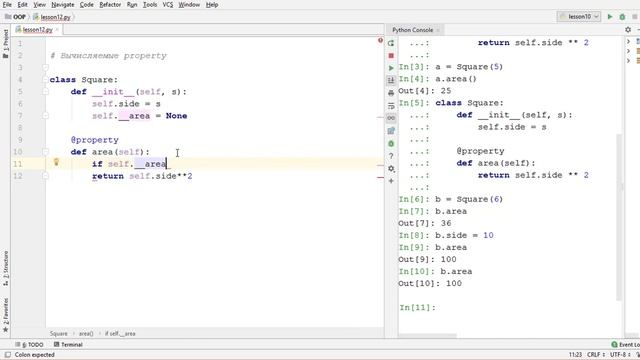The image size is (640, 360).
Task: Open the File menu
Action: tap(7, 5)
